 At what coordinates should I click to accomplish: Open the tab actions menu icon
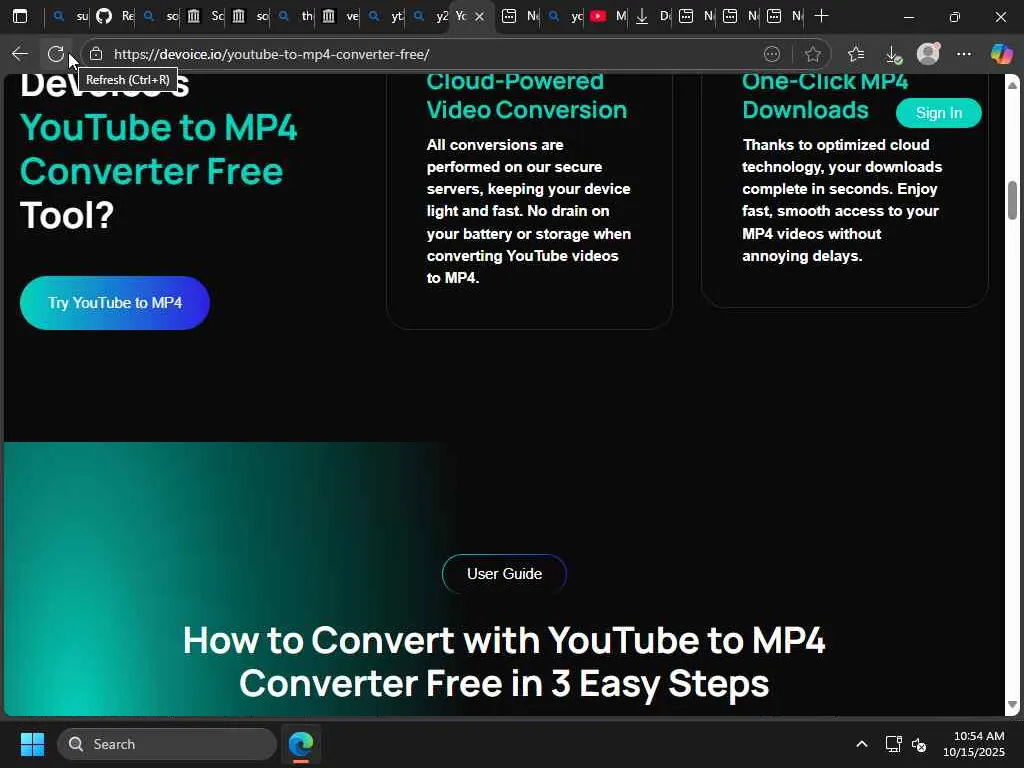coord(20,16)
